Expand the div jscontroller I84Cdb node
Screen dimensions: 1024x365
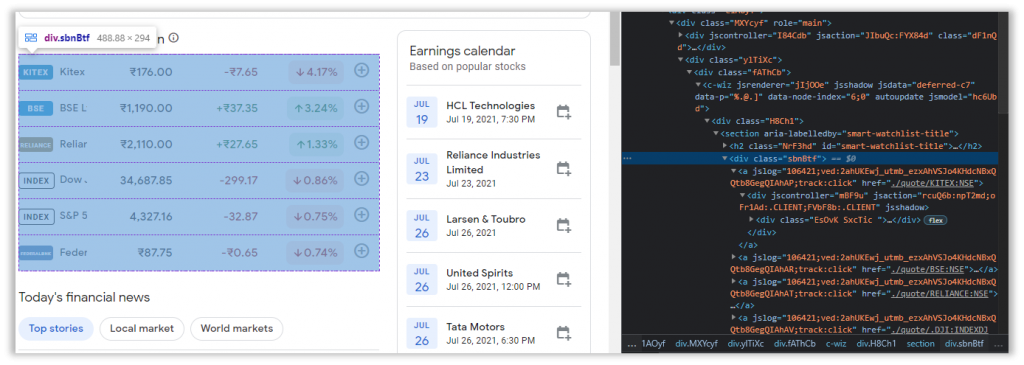pos(680,35)
